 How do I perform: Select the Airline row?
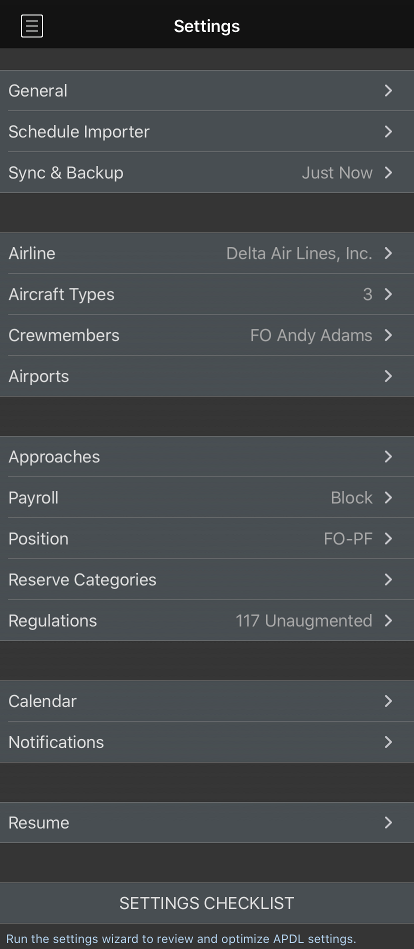tap(207, 253)
